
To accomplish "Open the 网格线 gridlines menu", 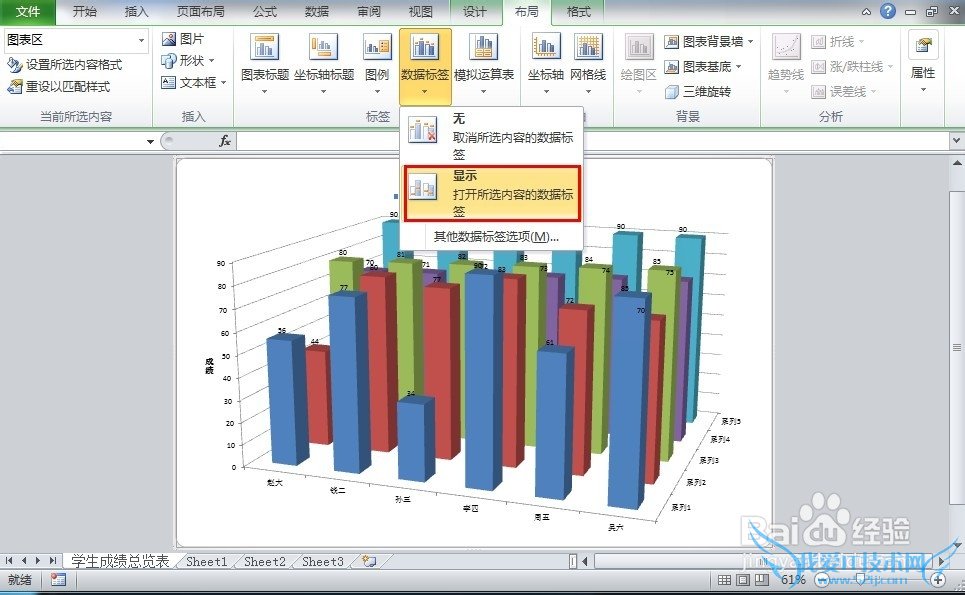I will pyautogui.click(x=588, y=64).
